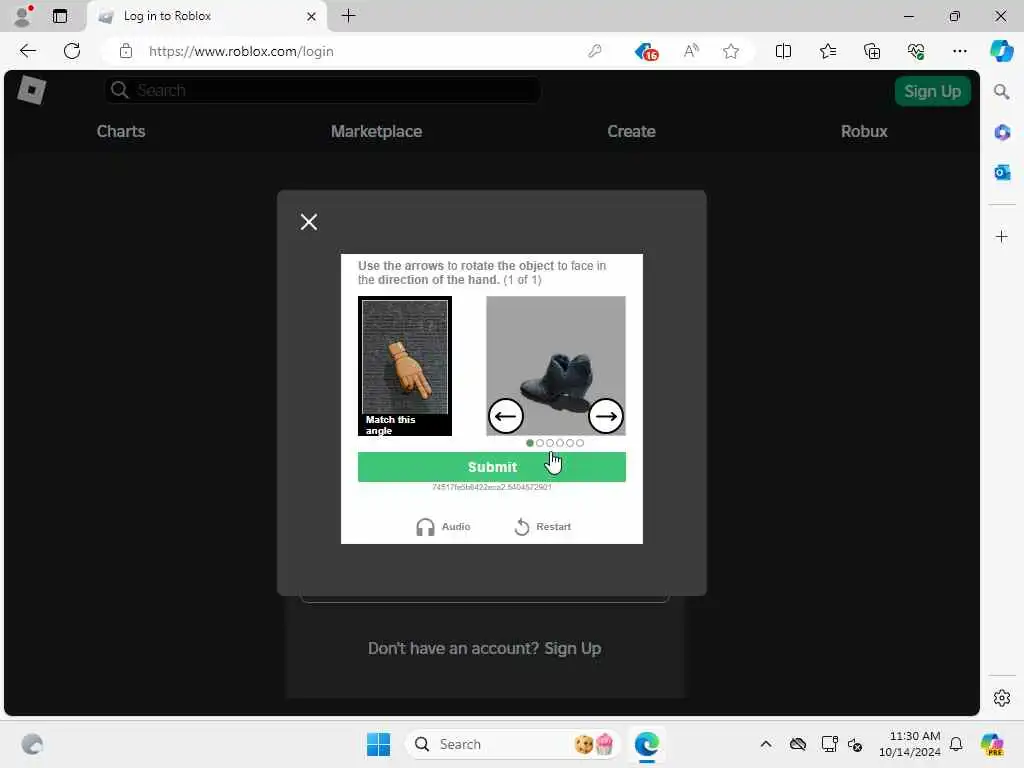Go back with the browser back arrow
Viewport: 1024px width, 768px height.
27,51
